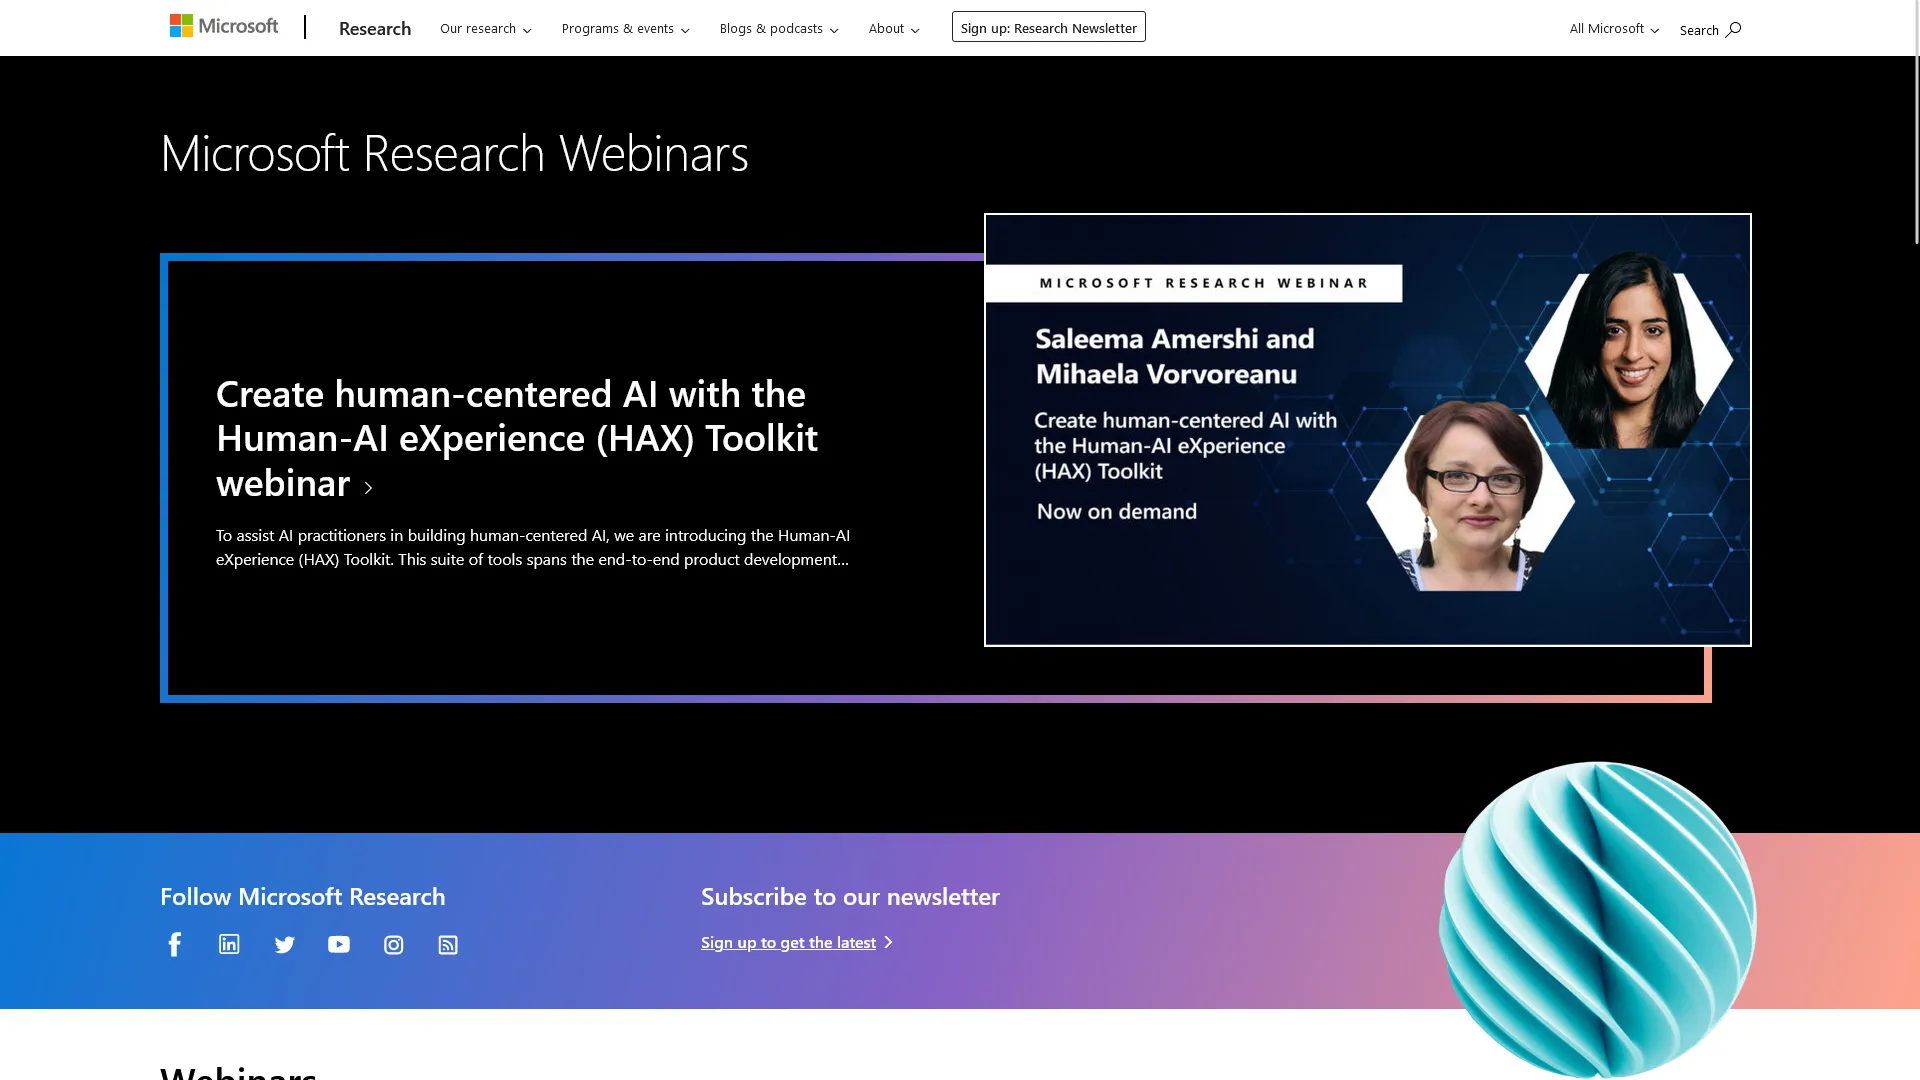
Task: Open the YouTube channel icon
Action: pos(338,944)
